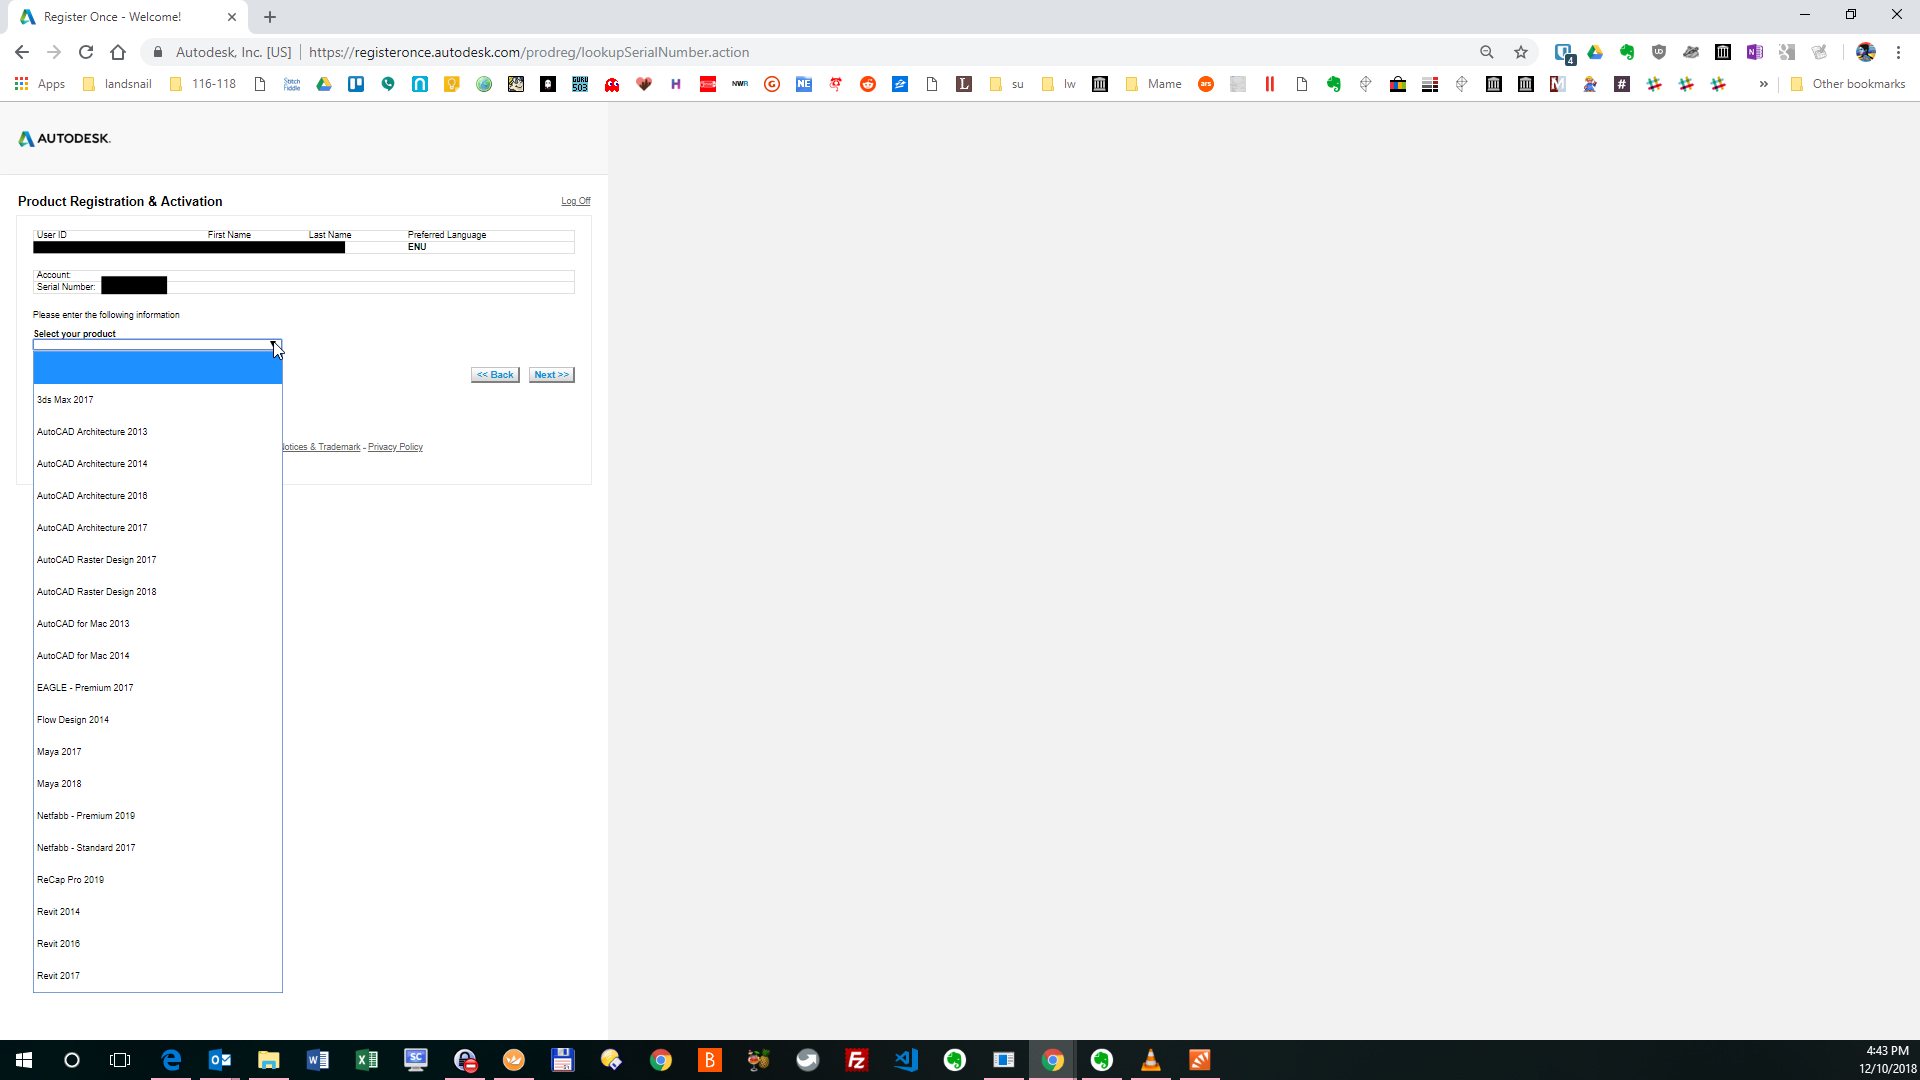This screenshot has width=1920, height=1080.
Task: Collapse the Select your product dropdown arrow
Action: pyautogui.click(x=275, y=345)
